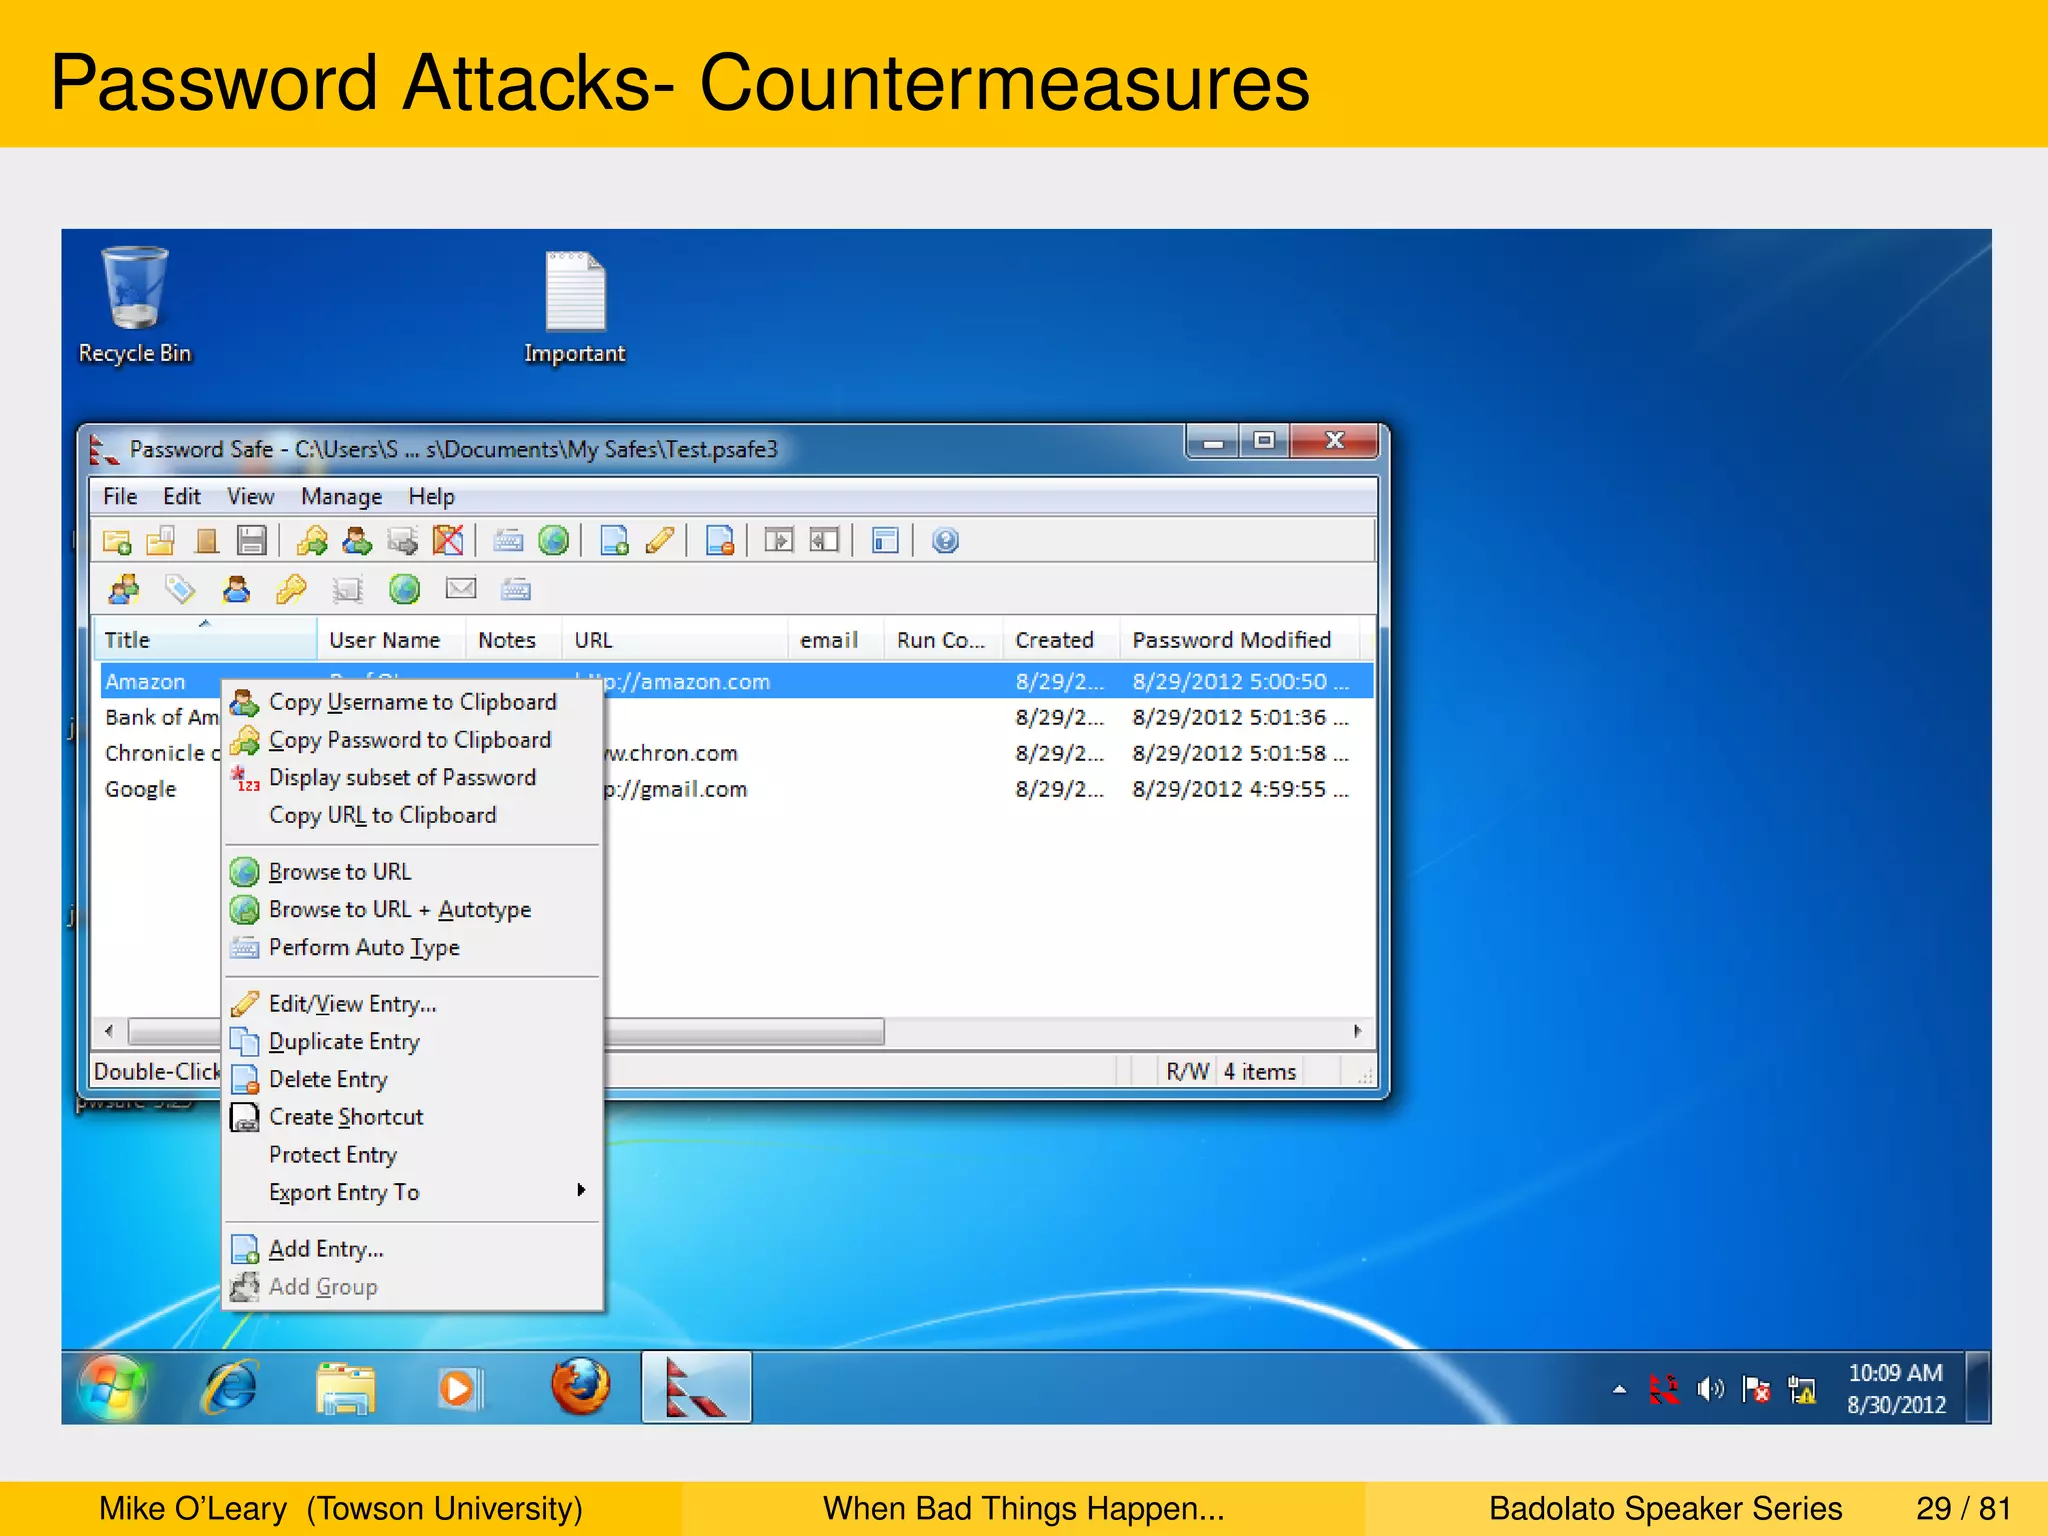Sort by Password Modified column header

click(x=1239, y=640)
